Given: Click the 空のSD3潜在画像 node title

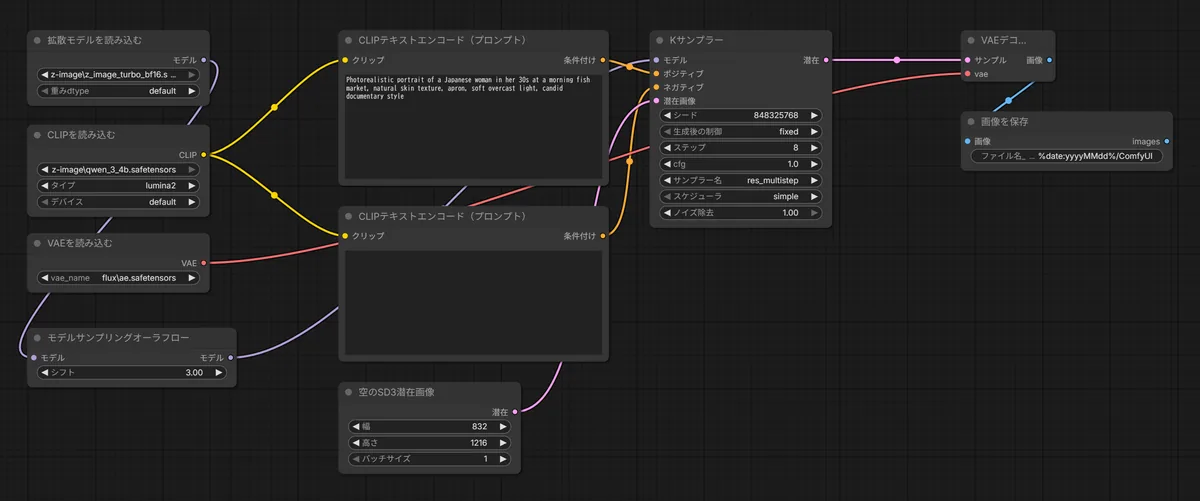Looking at the screenshot, I should [x=396, y=392].
